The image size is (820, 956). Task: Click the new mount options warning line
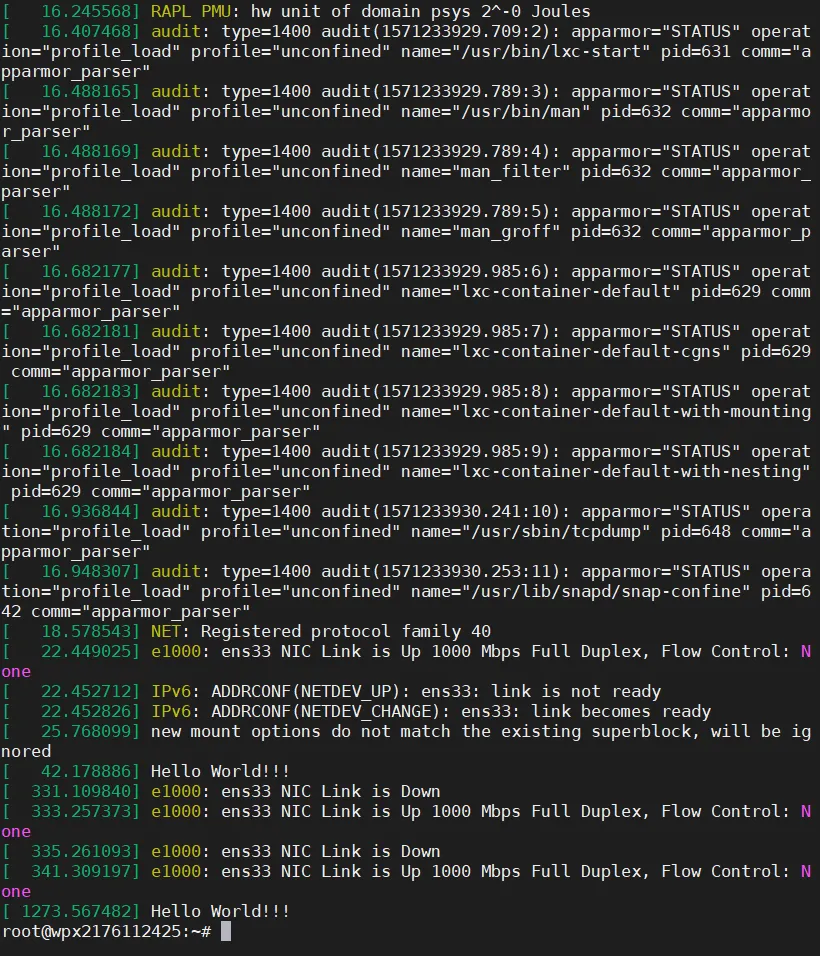(x=406, y=741)
